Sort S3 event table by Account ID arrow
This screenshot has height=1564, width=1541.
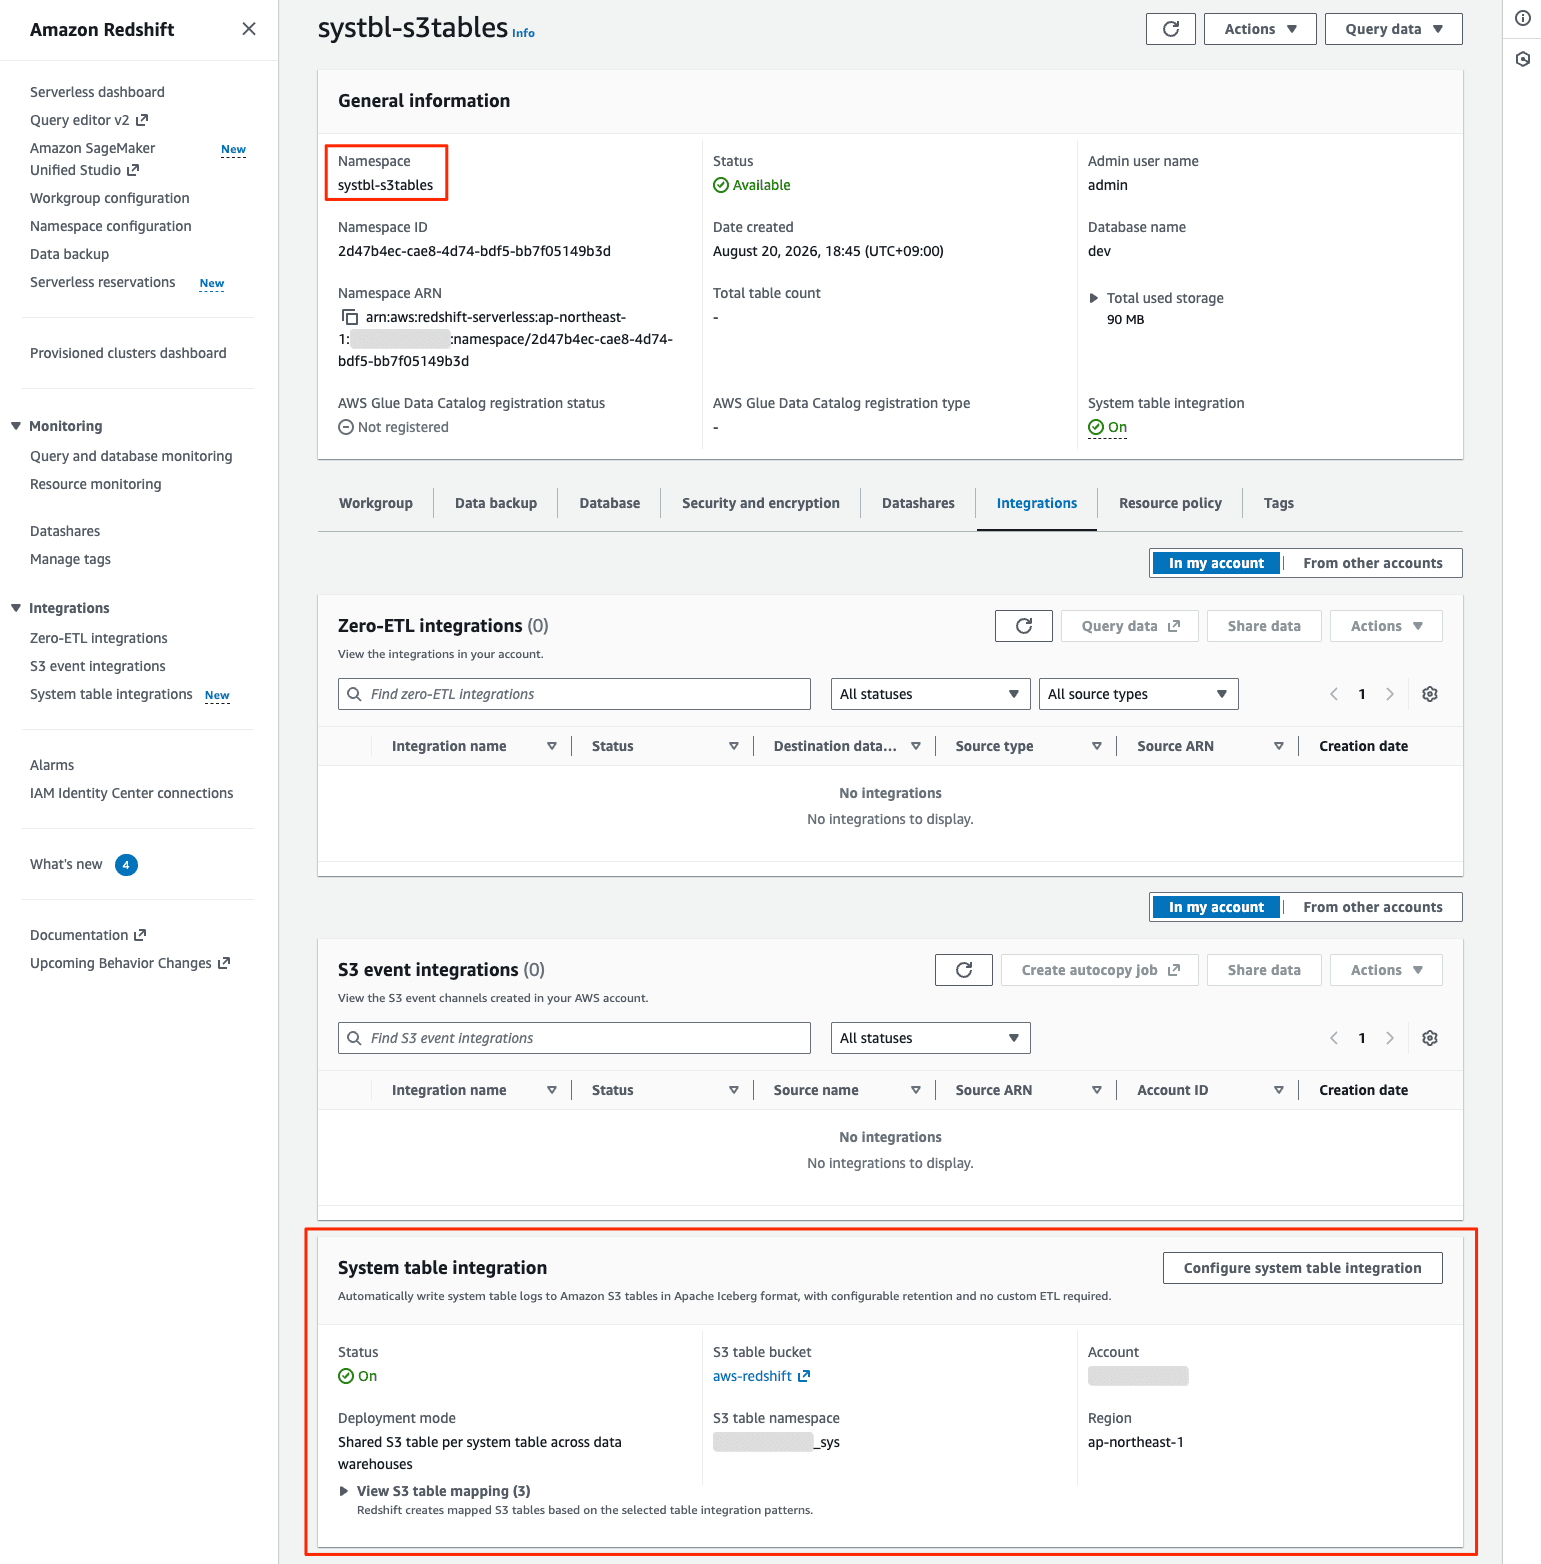(x=1279, y=1090)
